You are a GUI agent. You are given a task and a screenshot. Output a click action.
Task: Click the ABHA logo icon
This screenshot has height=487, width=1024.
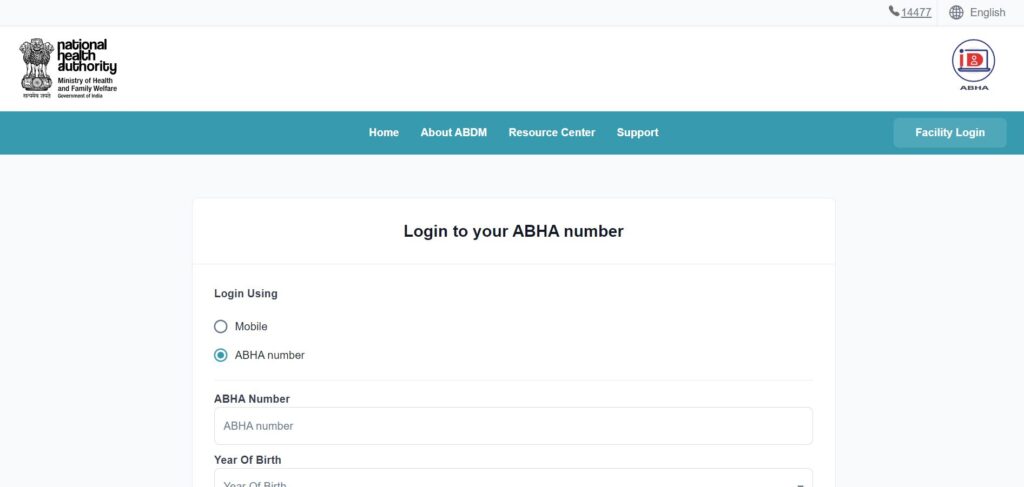[973, 65]
